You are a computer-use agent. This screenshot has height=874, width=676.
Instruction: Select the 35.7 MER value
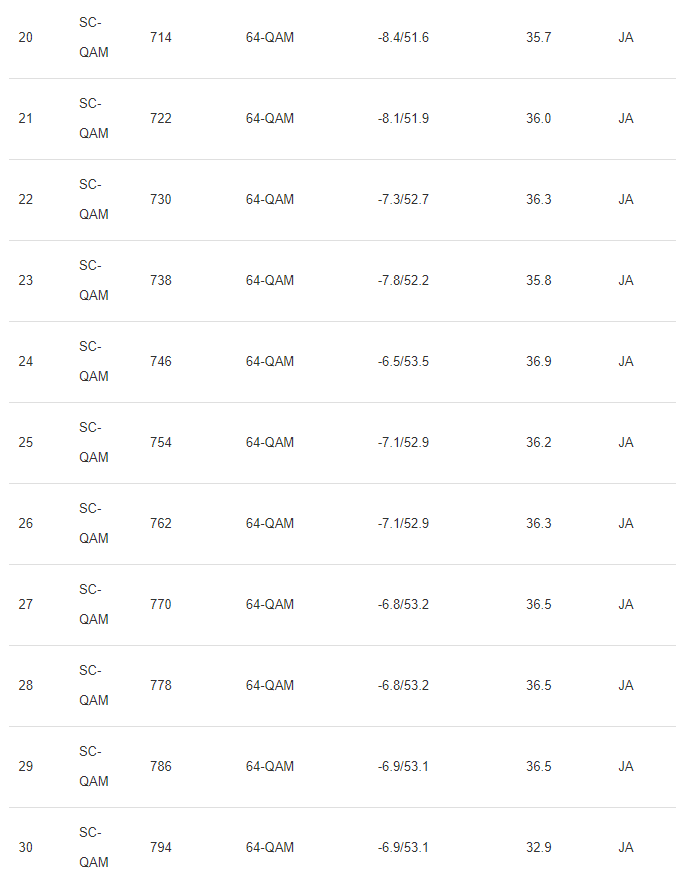[x=538, y=37]
